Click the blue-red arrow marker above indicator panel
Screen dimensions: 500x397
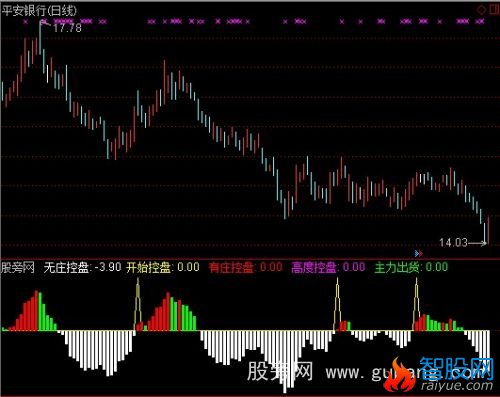point(419,254)
